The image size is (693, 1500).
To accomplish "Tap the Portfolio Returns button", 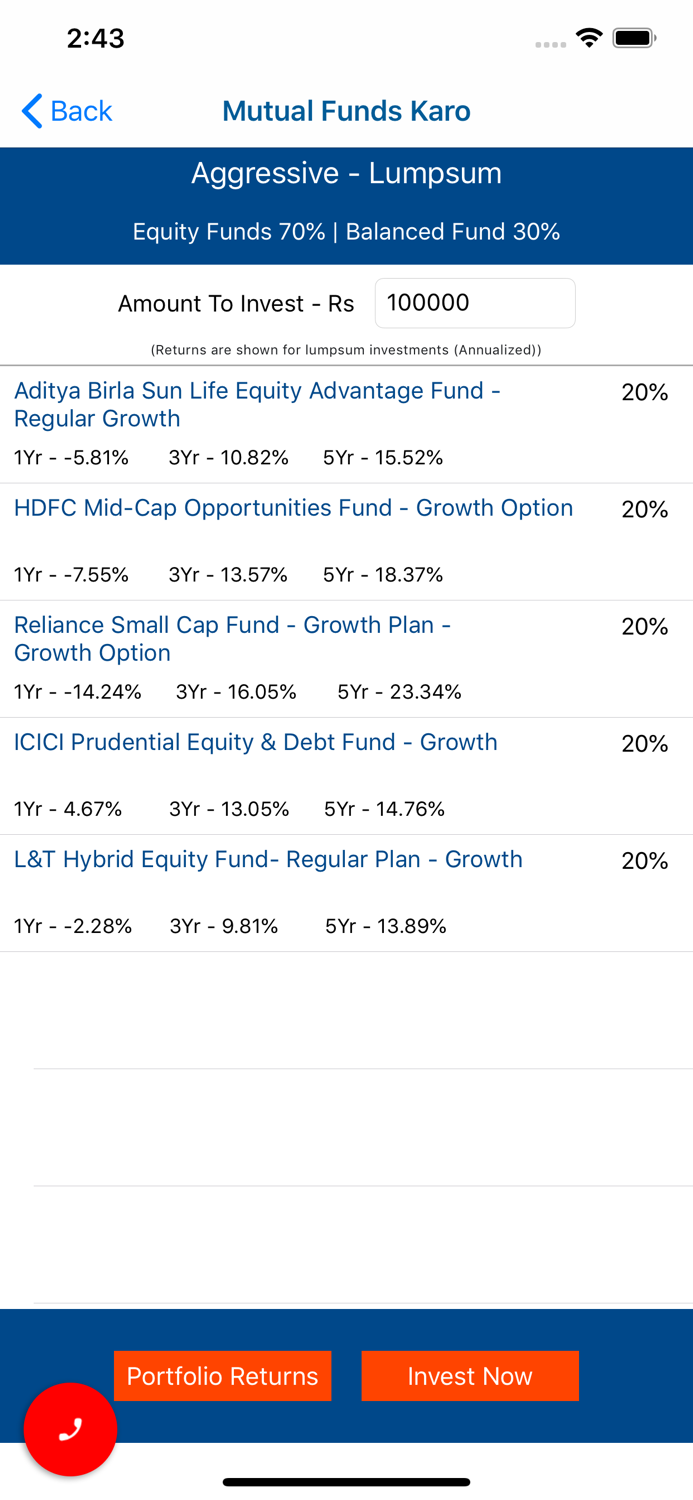I will point(222,1376).
